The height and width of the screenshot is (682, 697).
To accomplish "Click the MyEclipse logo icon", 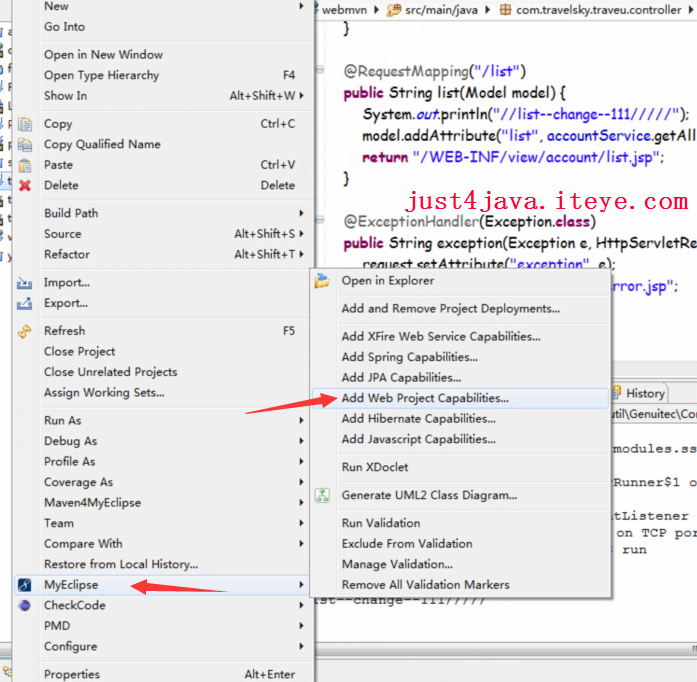I will tap(25, 584).
